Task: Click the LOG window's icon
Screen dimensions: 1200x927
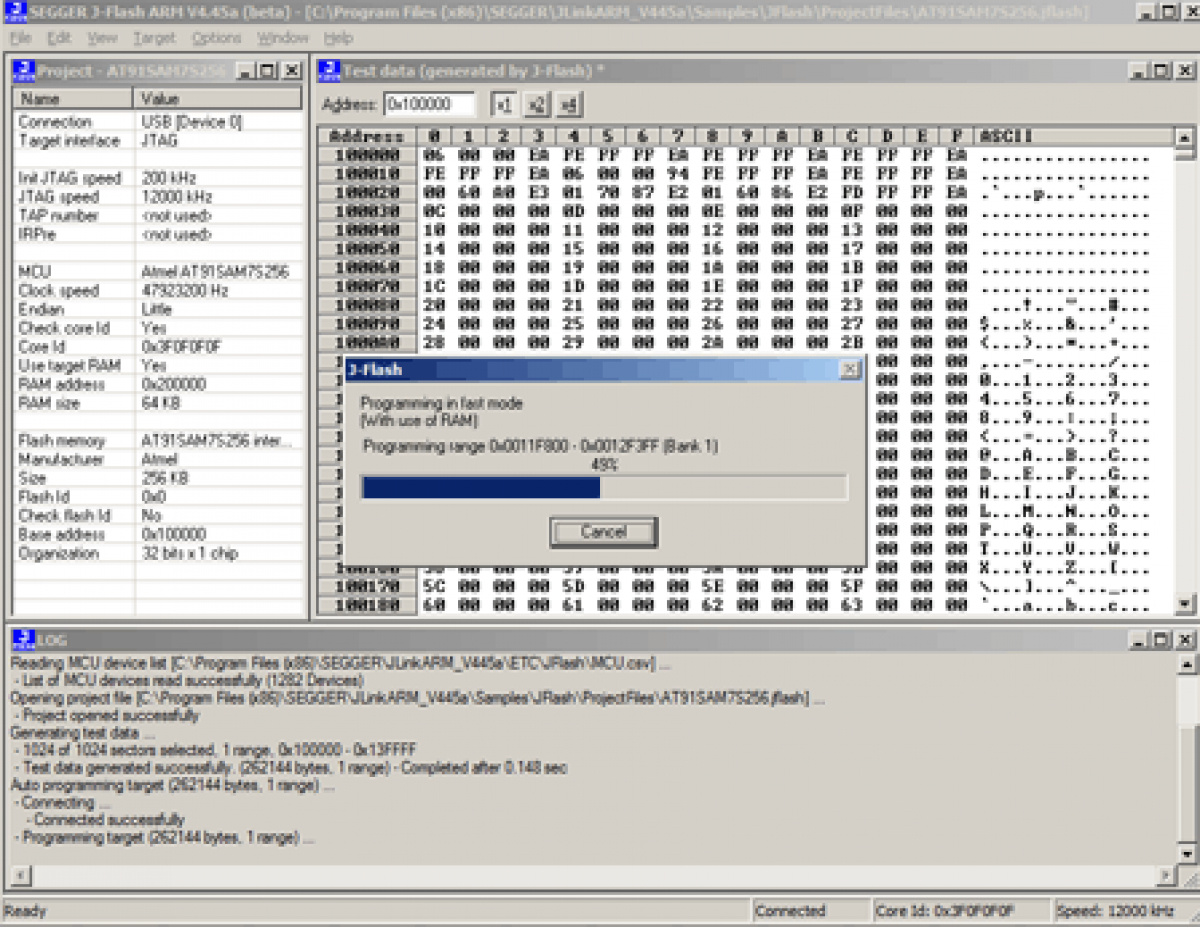Action: tap(24, 639)
